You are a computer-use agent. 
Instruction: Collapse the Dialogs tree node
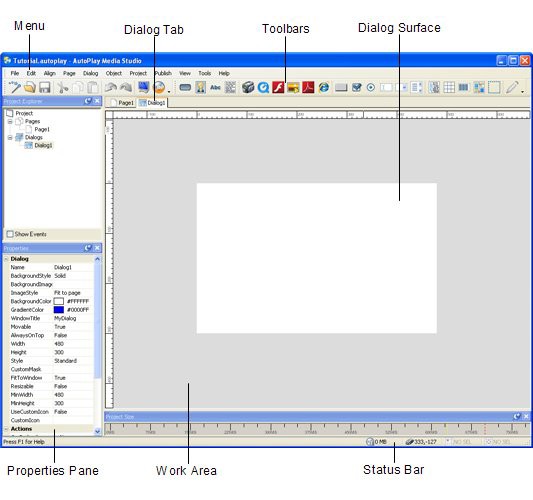10,137
